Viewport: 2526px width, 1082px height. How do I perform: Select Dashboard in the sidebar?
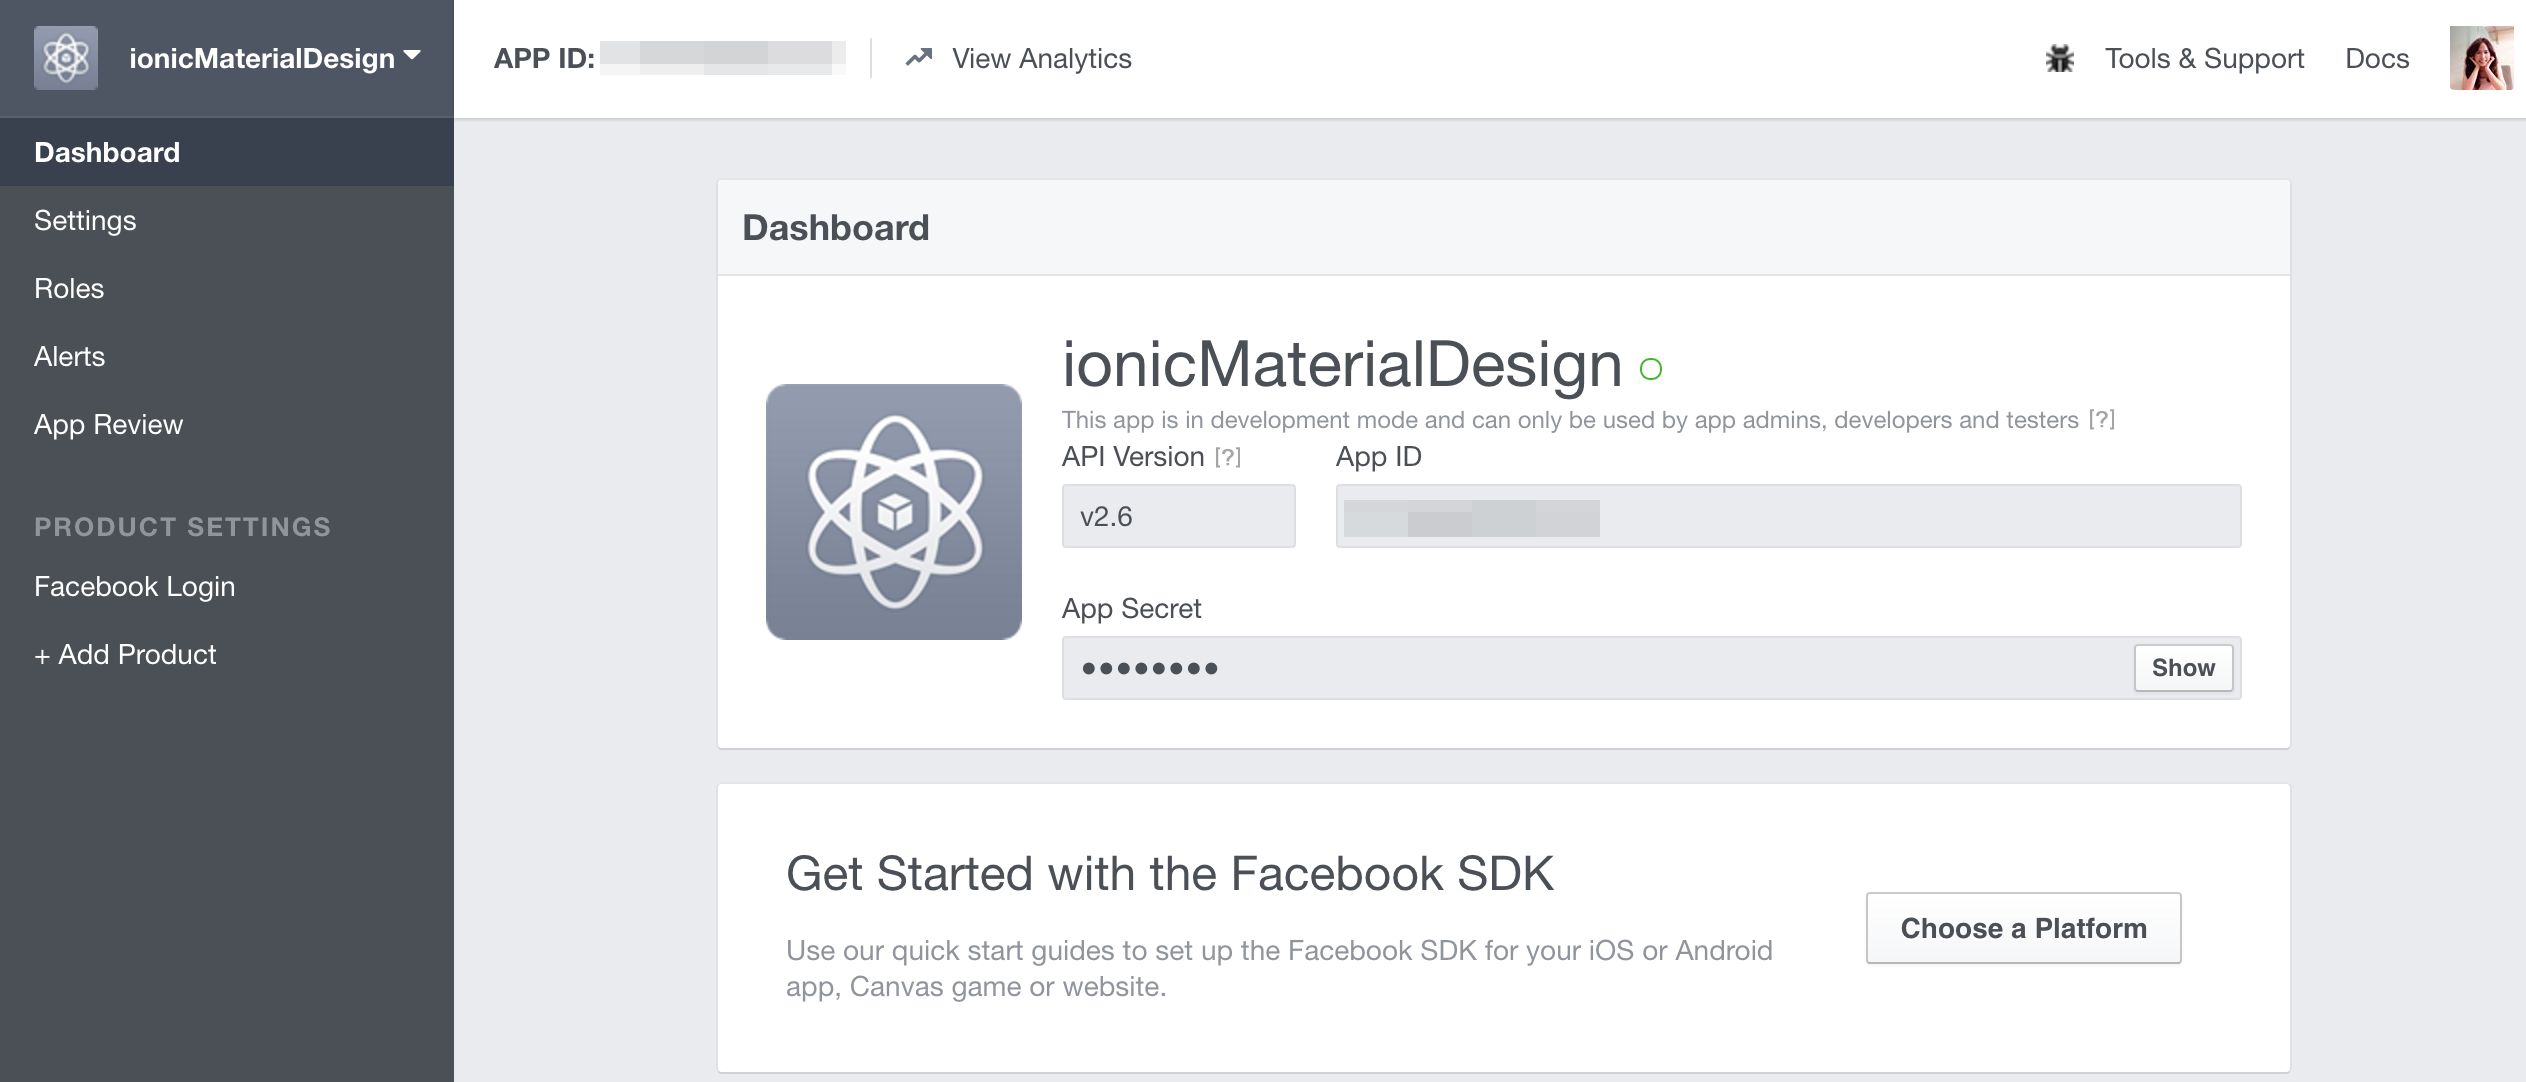pos(107,152)
